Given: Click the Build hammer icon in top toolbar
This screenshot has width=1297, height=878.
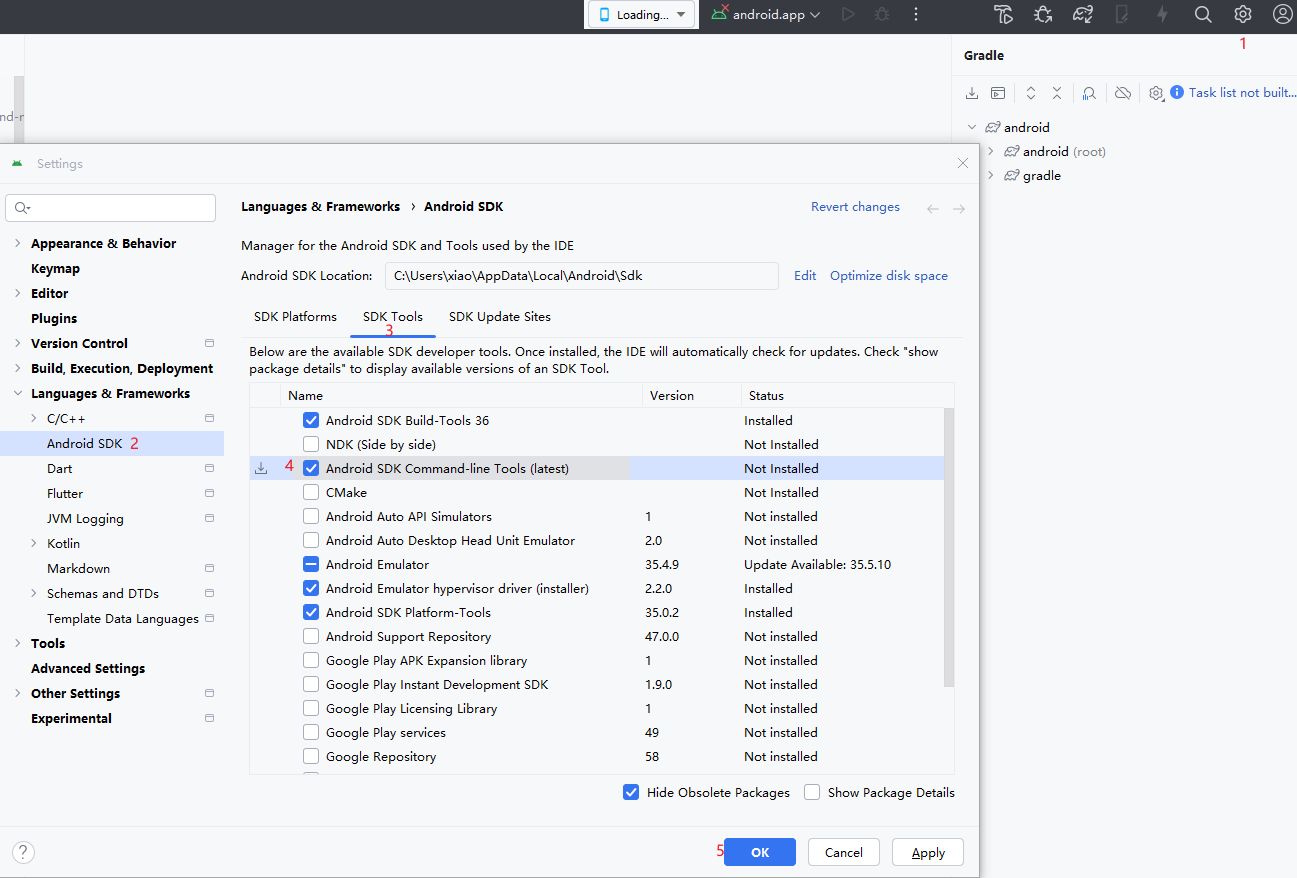Looking at the screenshot, I should click(x=1004, y=14).
